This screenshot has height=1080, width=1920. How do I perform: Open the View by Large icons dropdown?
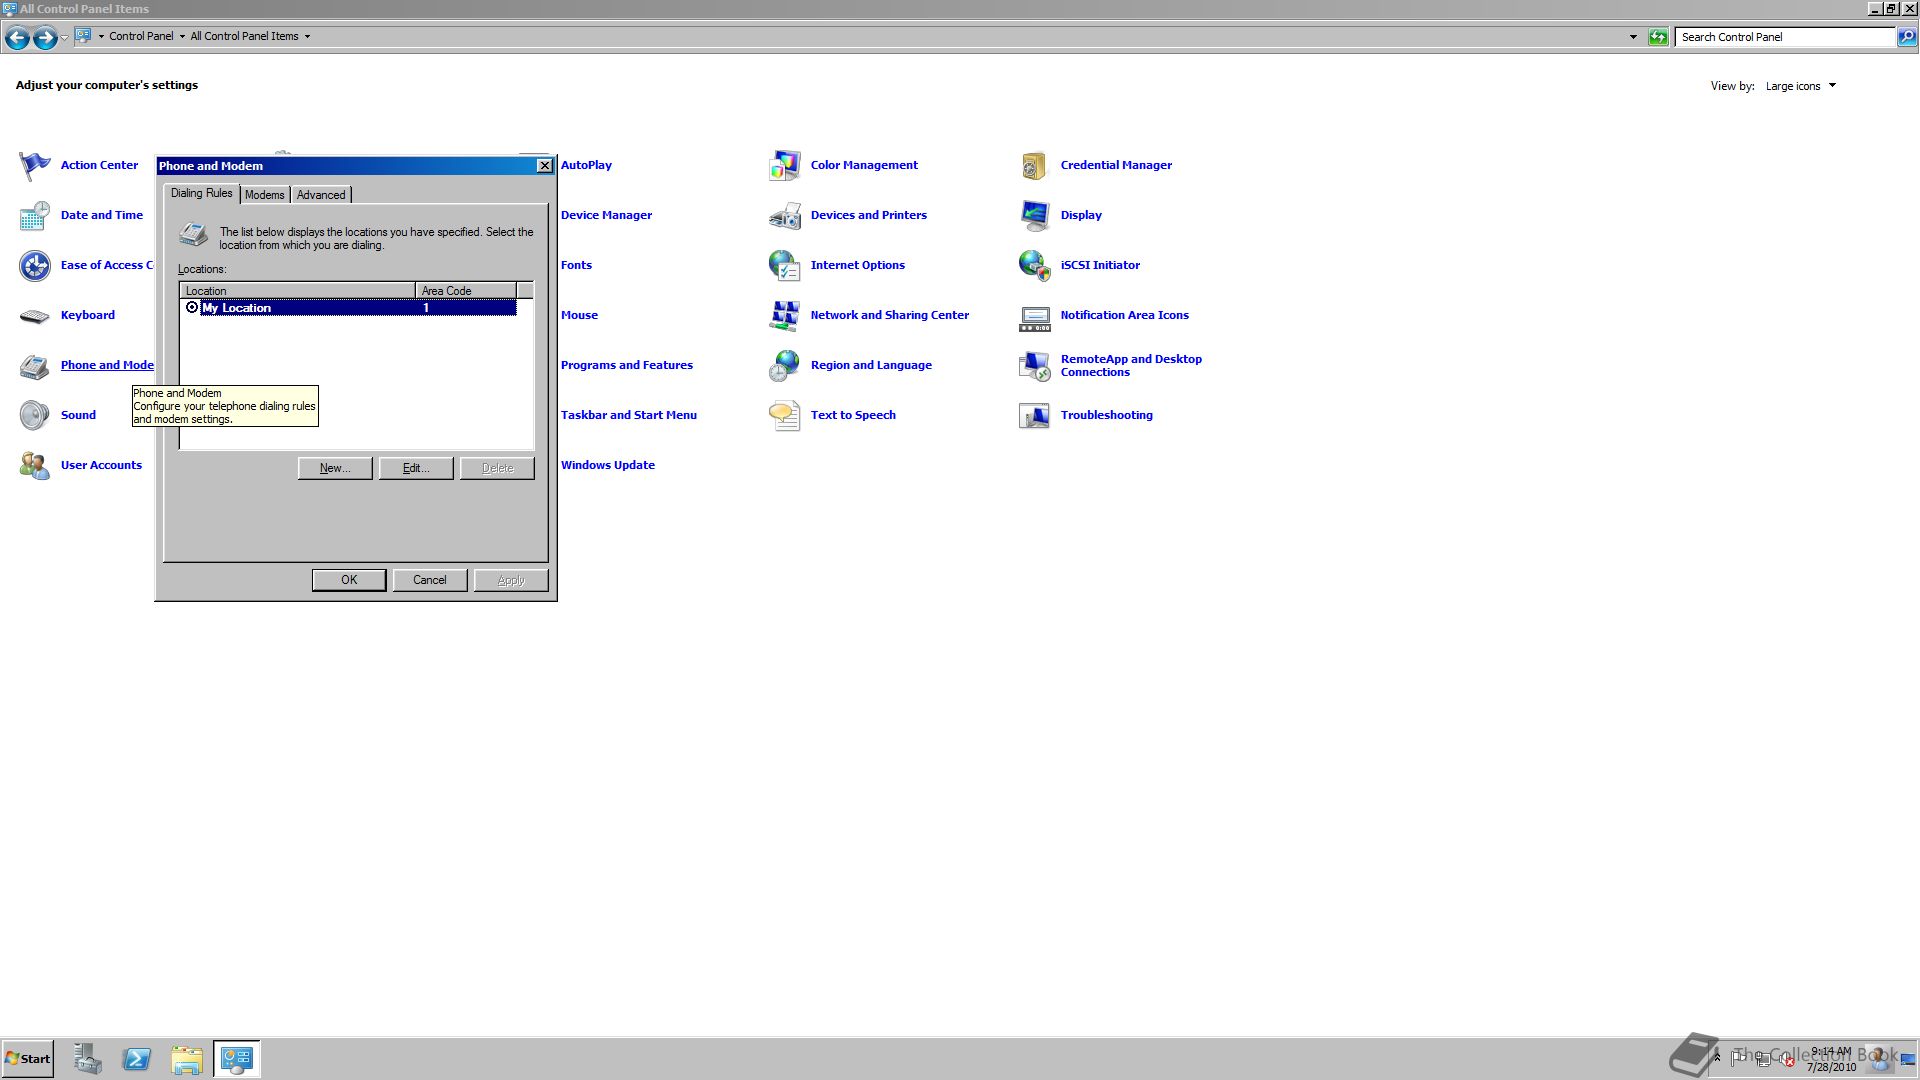(1800, 86)
